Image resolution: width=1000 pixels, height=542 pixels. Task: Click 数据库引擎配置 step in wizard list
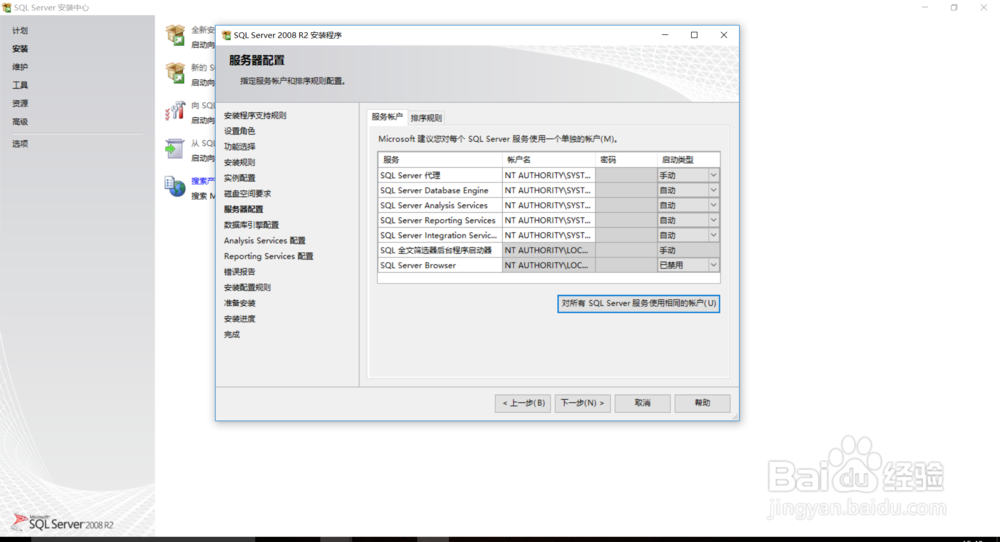pyautogui.click(x=251, y=224)
